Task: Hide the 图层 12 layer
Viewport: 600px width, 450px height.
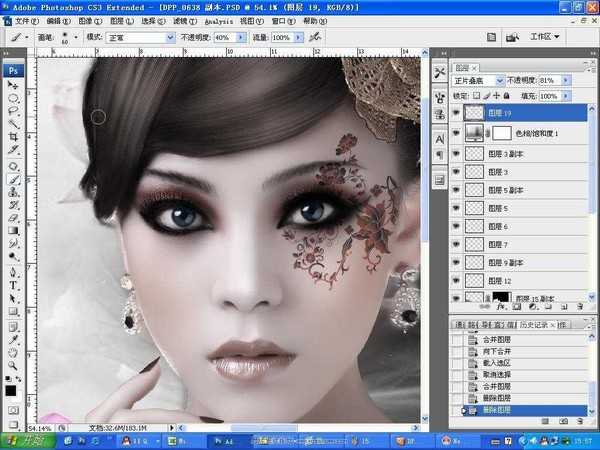Action: (x=458, y=281)
